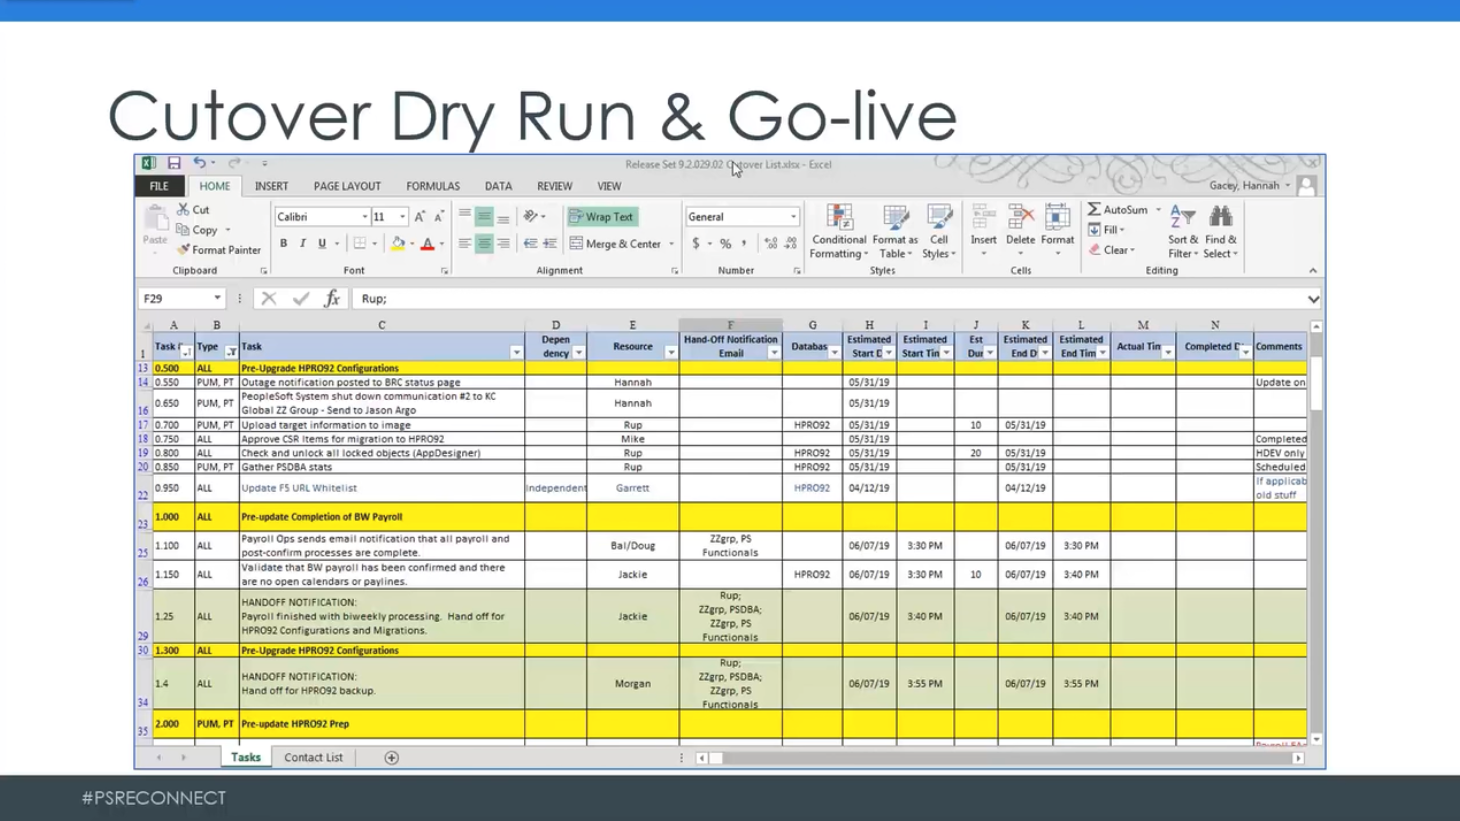The width and height of the screenshot is (1460, 821).
Task: Toggle Italic formatting
Action: (302, 243)
